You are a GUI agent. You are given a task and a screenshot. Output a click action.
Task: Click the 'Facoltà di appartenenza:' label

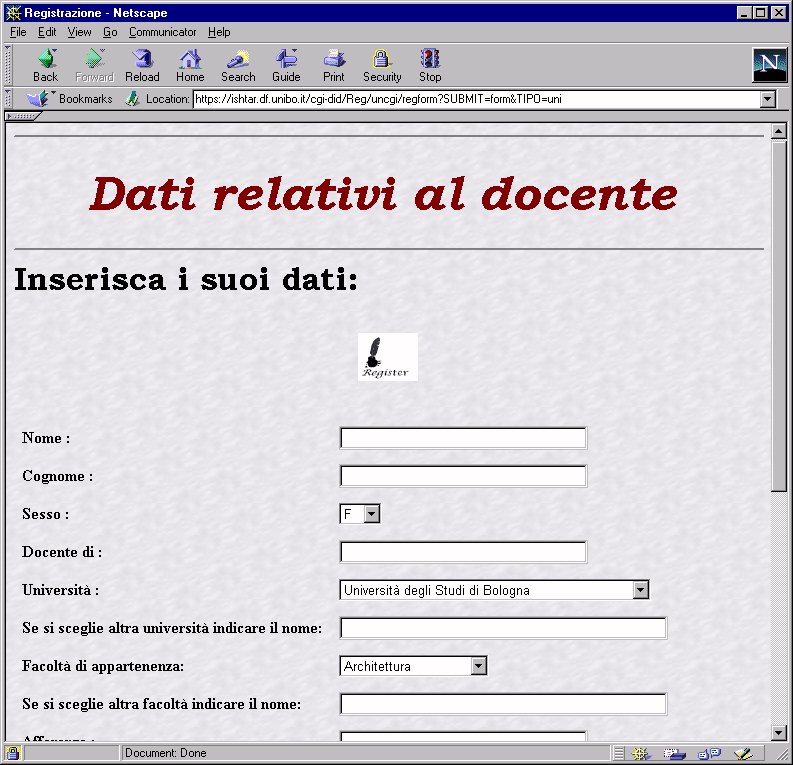click(103, 666)
